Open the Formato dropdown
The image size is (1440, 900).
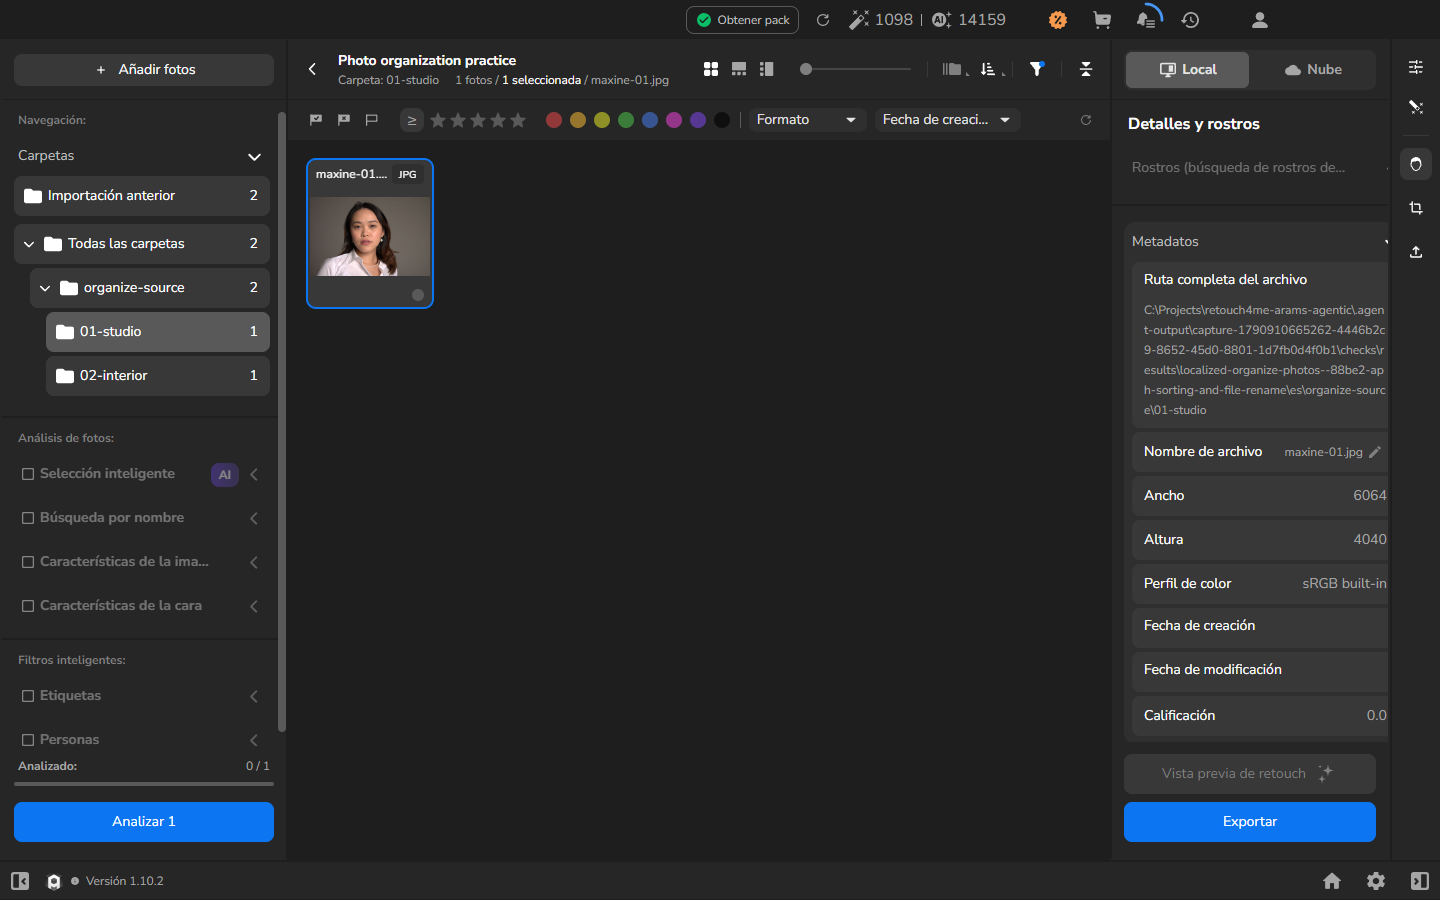click(x=806, y=120)
